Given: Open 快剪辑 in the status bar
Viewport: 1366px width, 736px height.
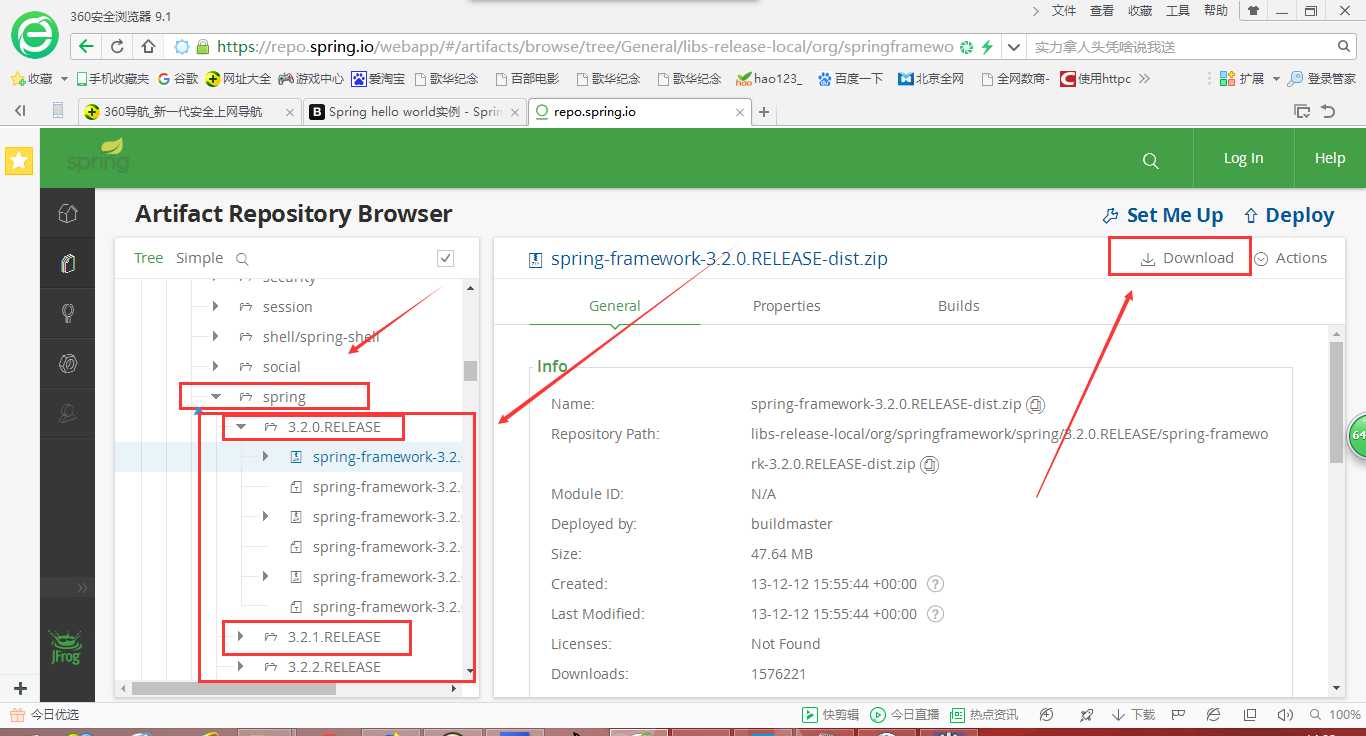Looking at the screenshot, I should coord(830,714).
